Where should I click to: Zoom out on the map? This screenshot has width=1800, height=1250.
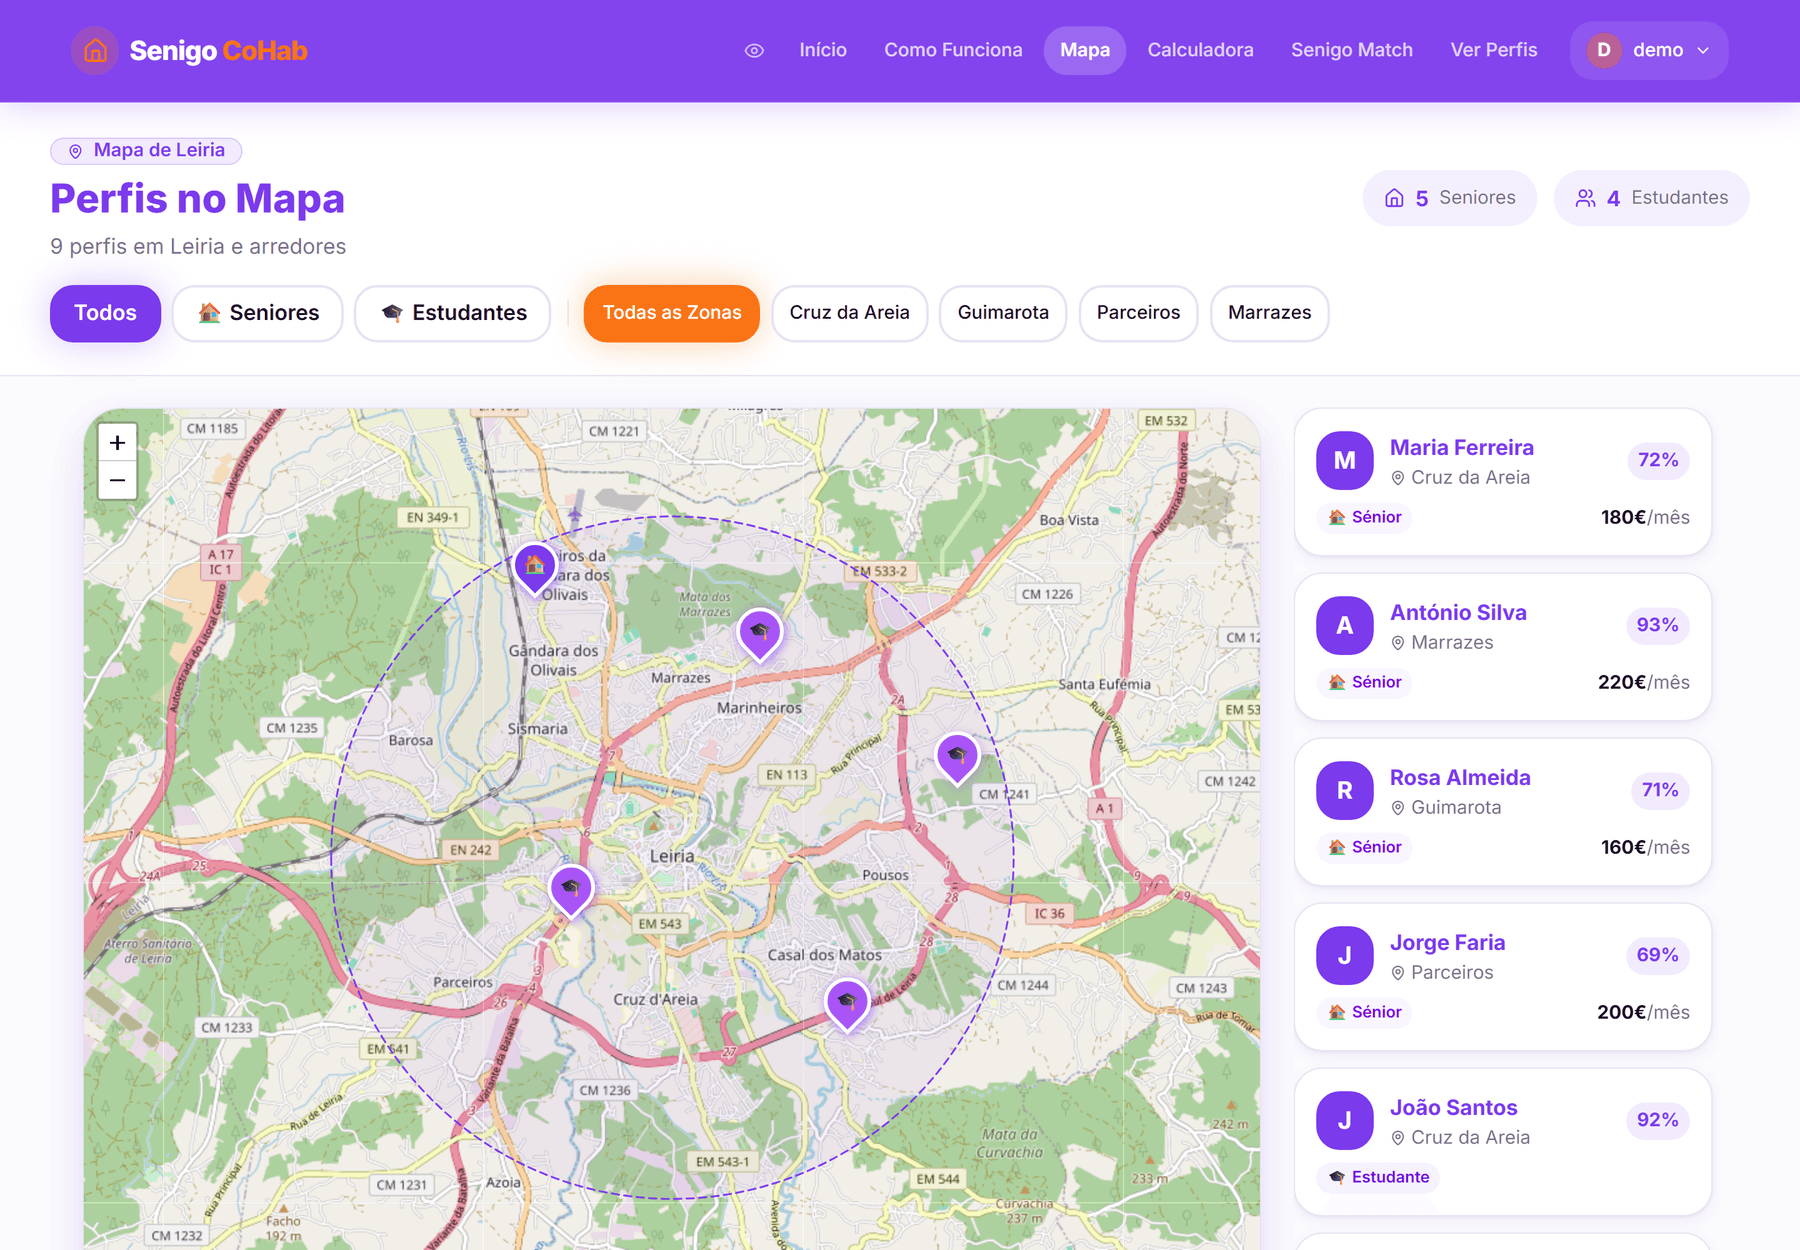[x=117, y=481]
